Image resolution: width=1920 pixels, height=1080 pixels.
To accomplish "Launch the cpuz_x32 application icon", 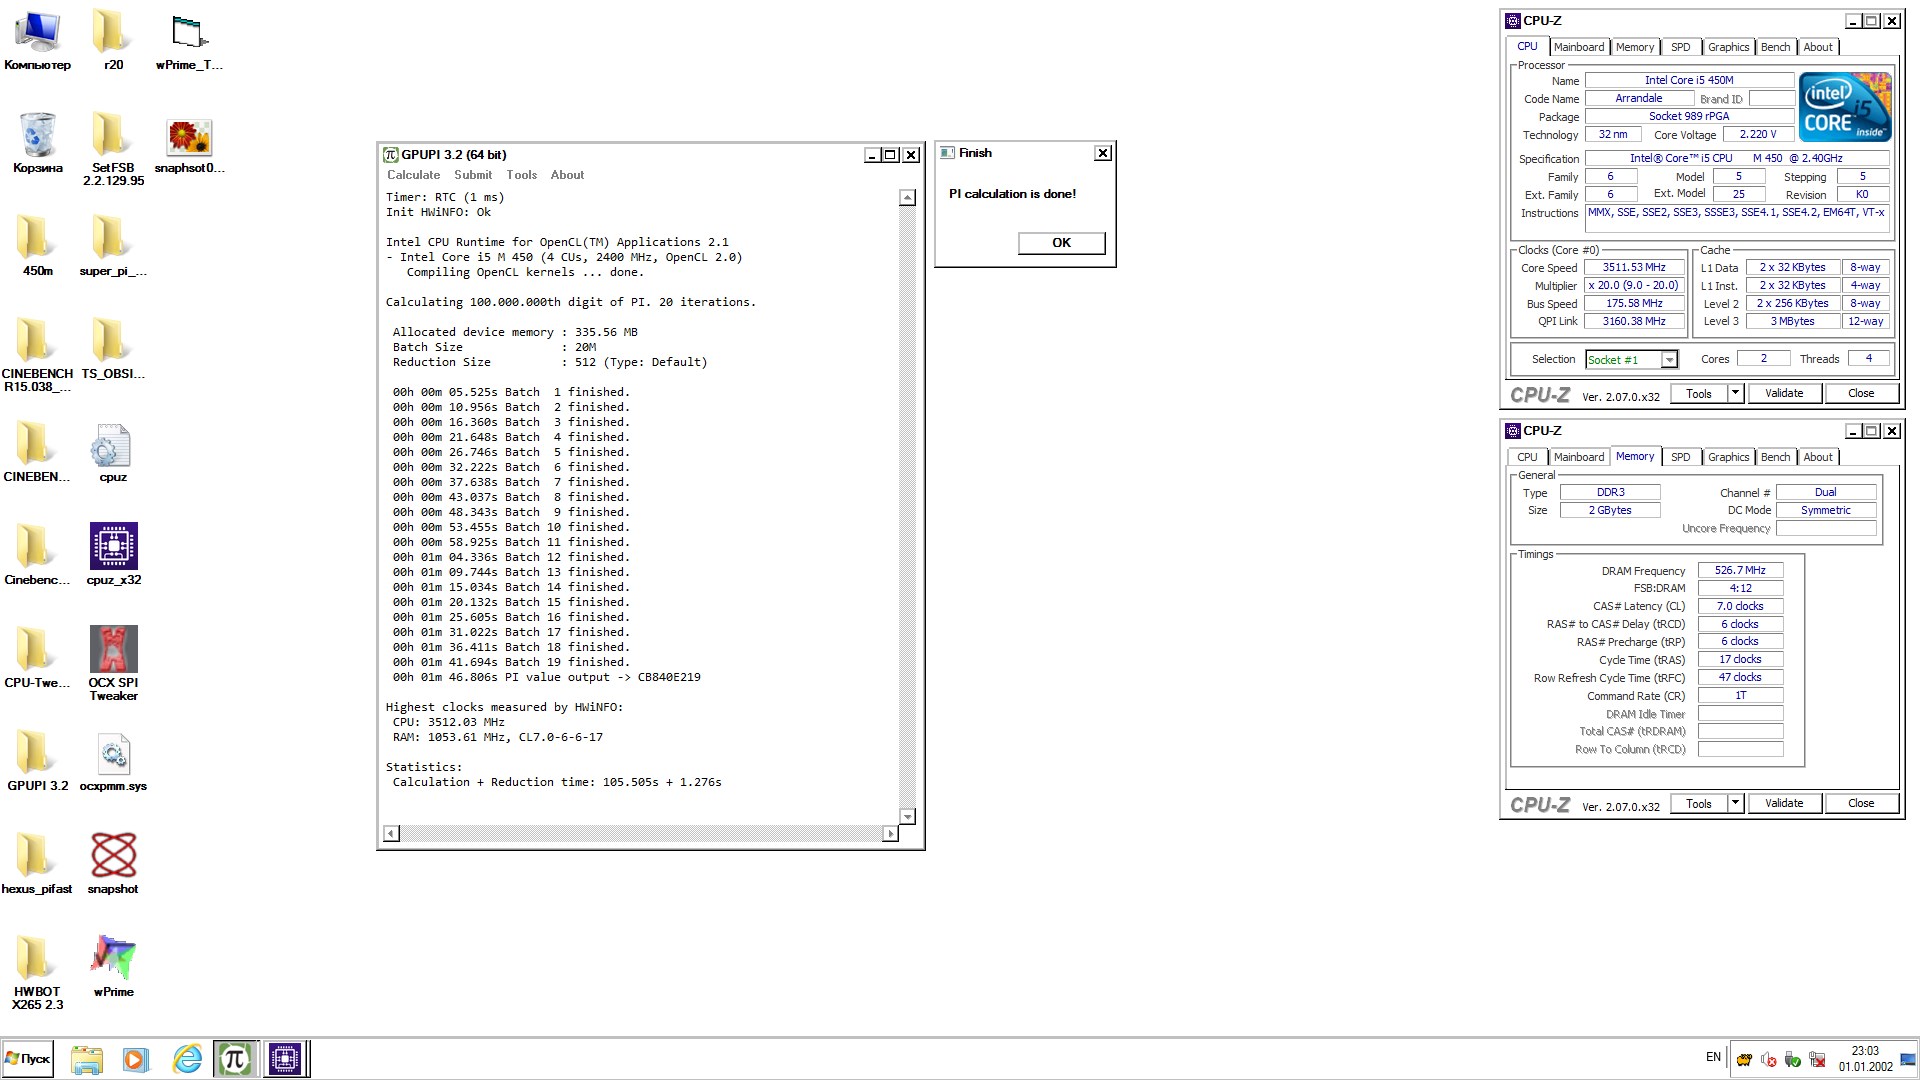I will pyautogui.click(x=113, y=556).
